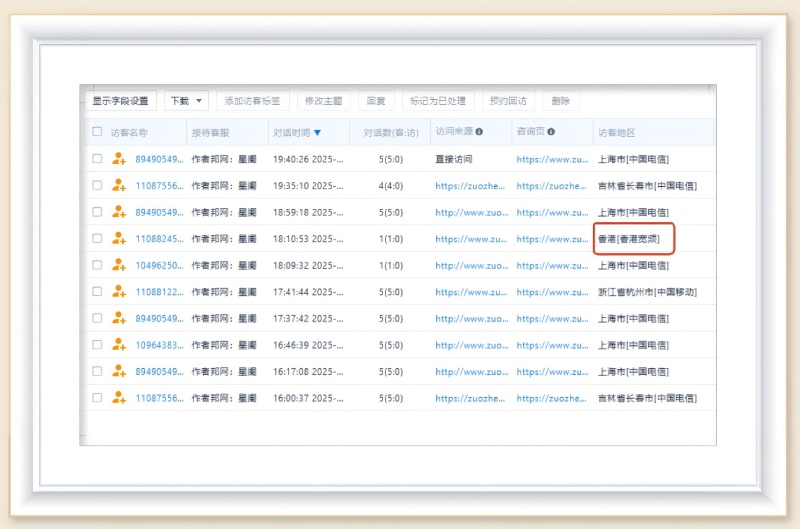Toggle sort arrow on 对话时间 column
This screenshot has height=529, width=800.
[x=317, y=133]
